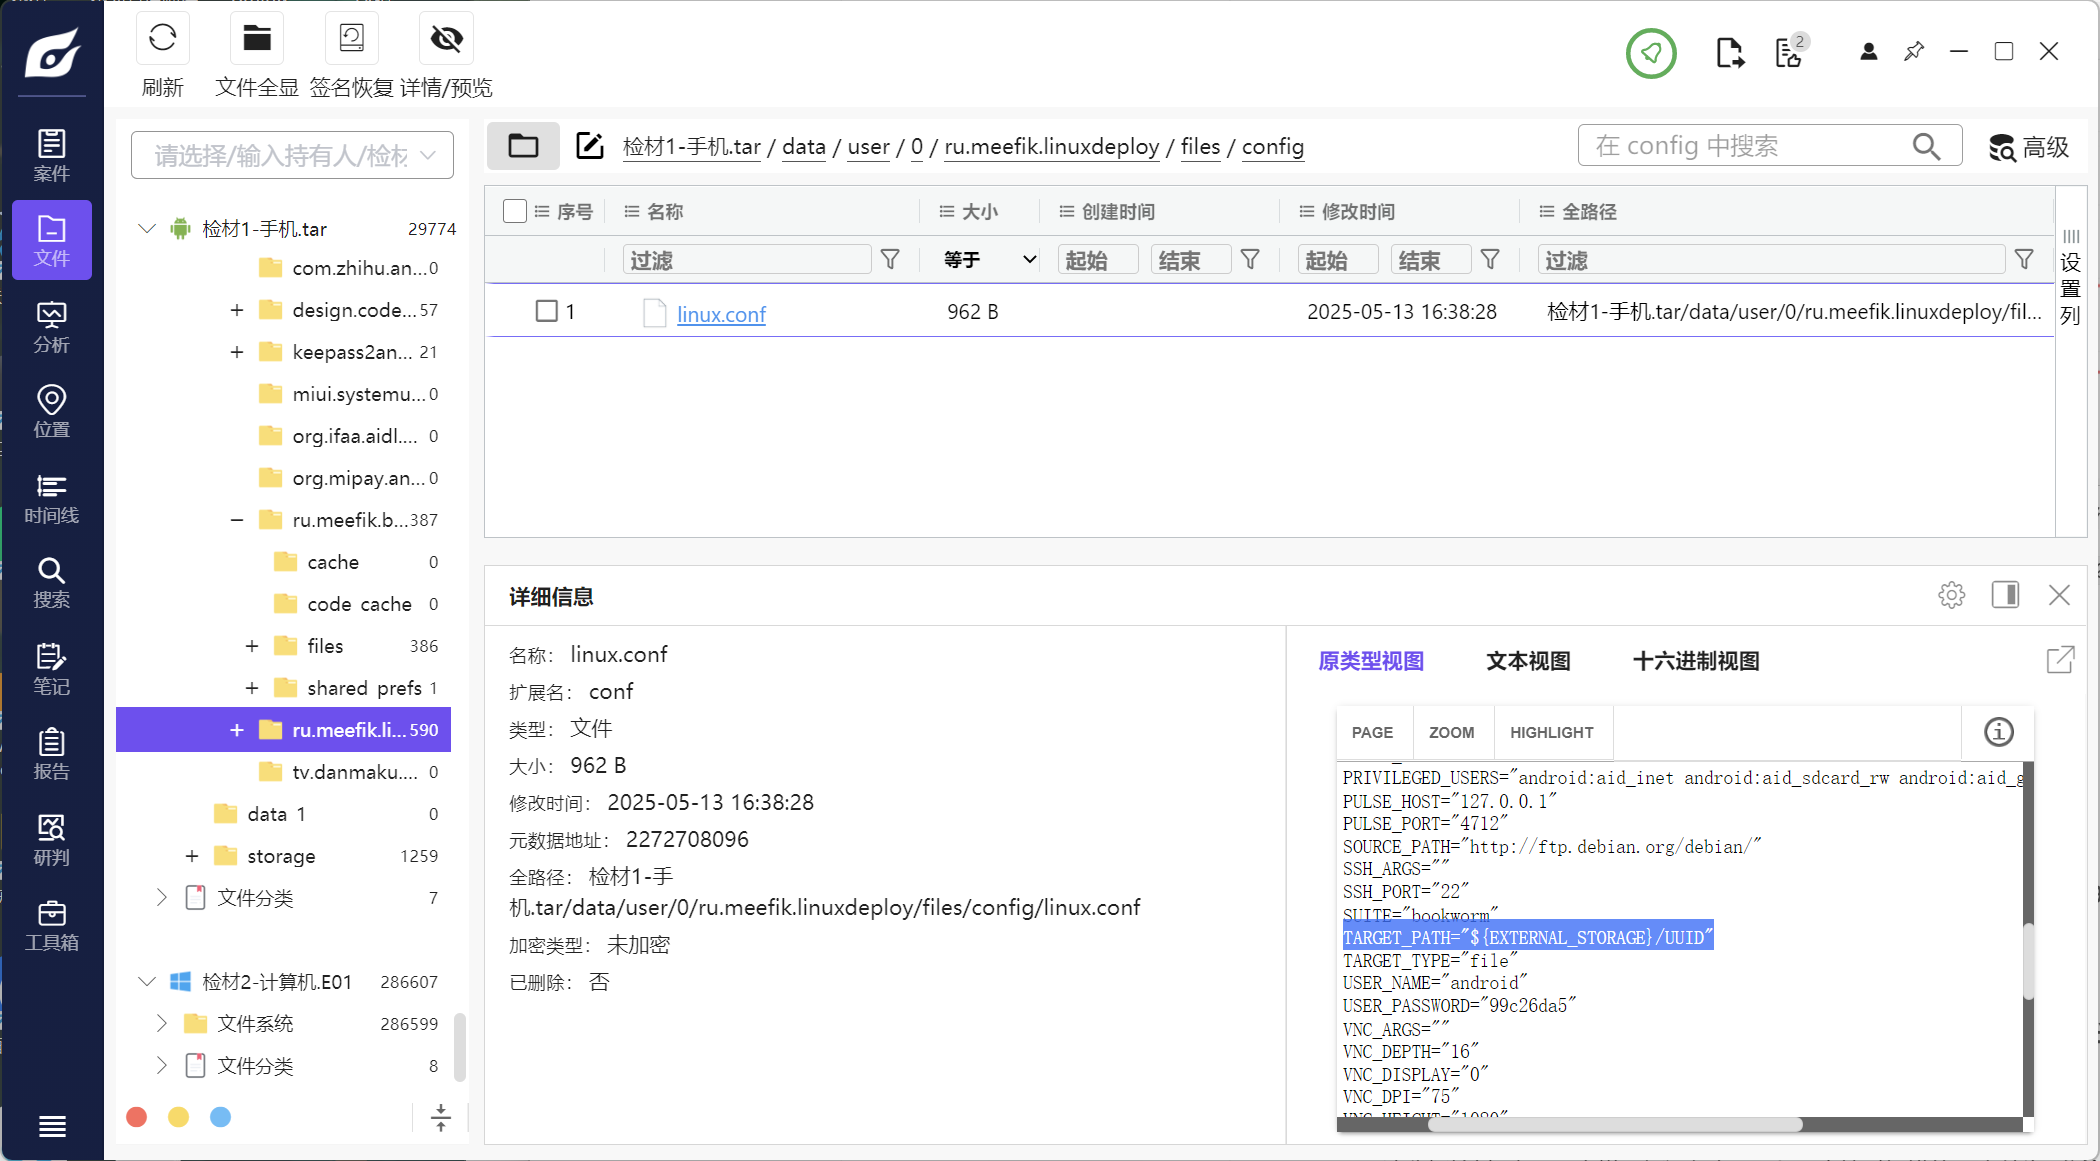Image resolution: width=2100 pixels, height=1161 pixels.
Task: Click the Signature recovery (签名恢复) icon
Action: (351, 39)
